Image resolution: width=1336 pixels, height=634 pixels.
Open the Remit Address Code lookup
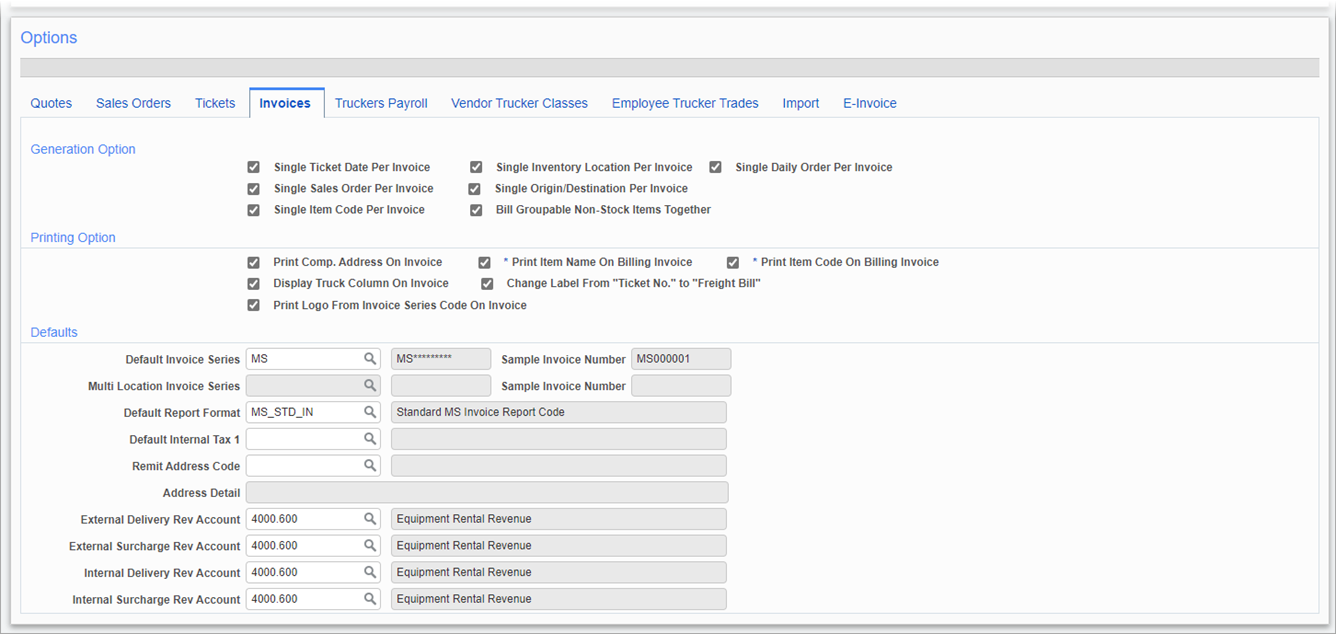(x=370, y=465)
